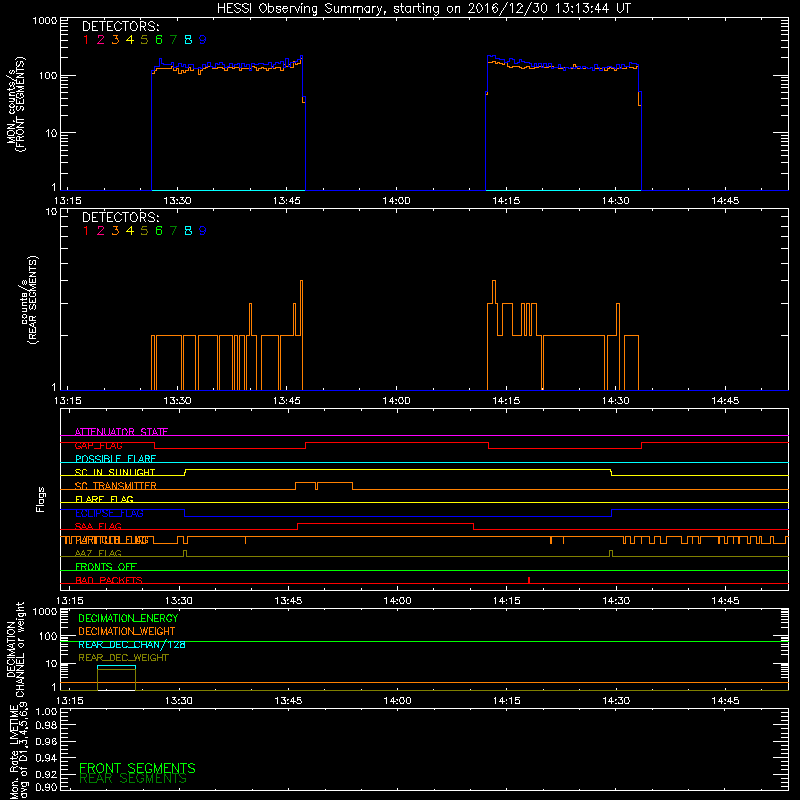Click olive detector 5 in the rear segments legend
Viewport: 800px width, 800px height.
click(144, 231)
